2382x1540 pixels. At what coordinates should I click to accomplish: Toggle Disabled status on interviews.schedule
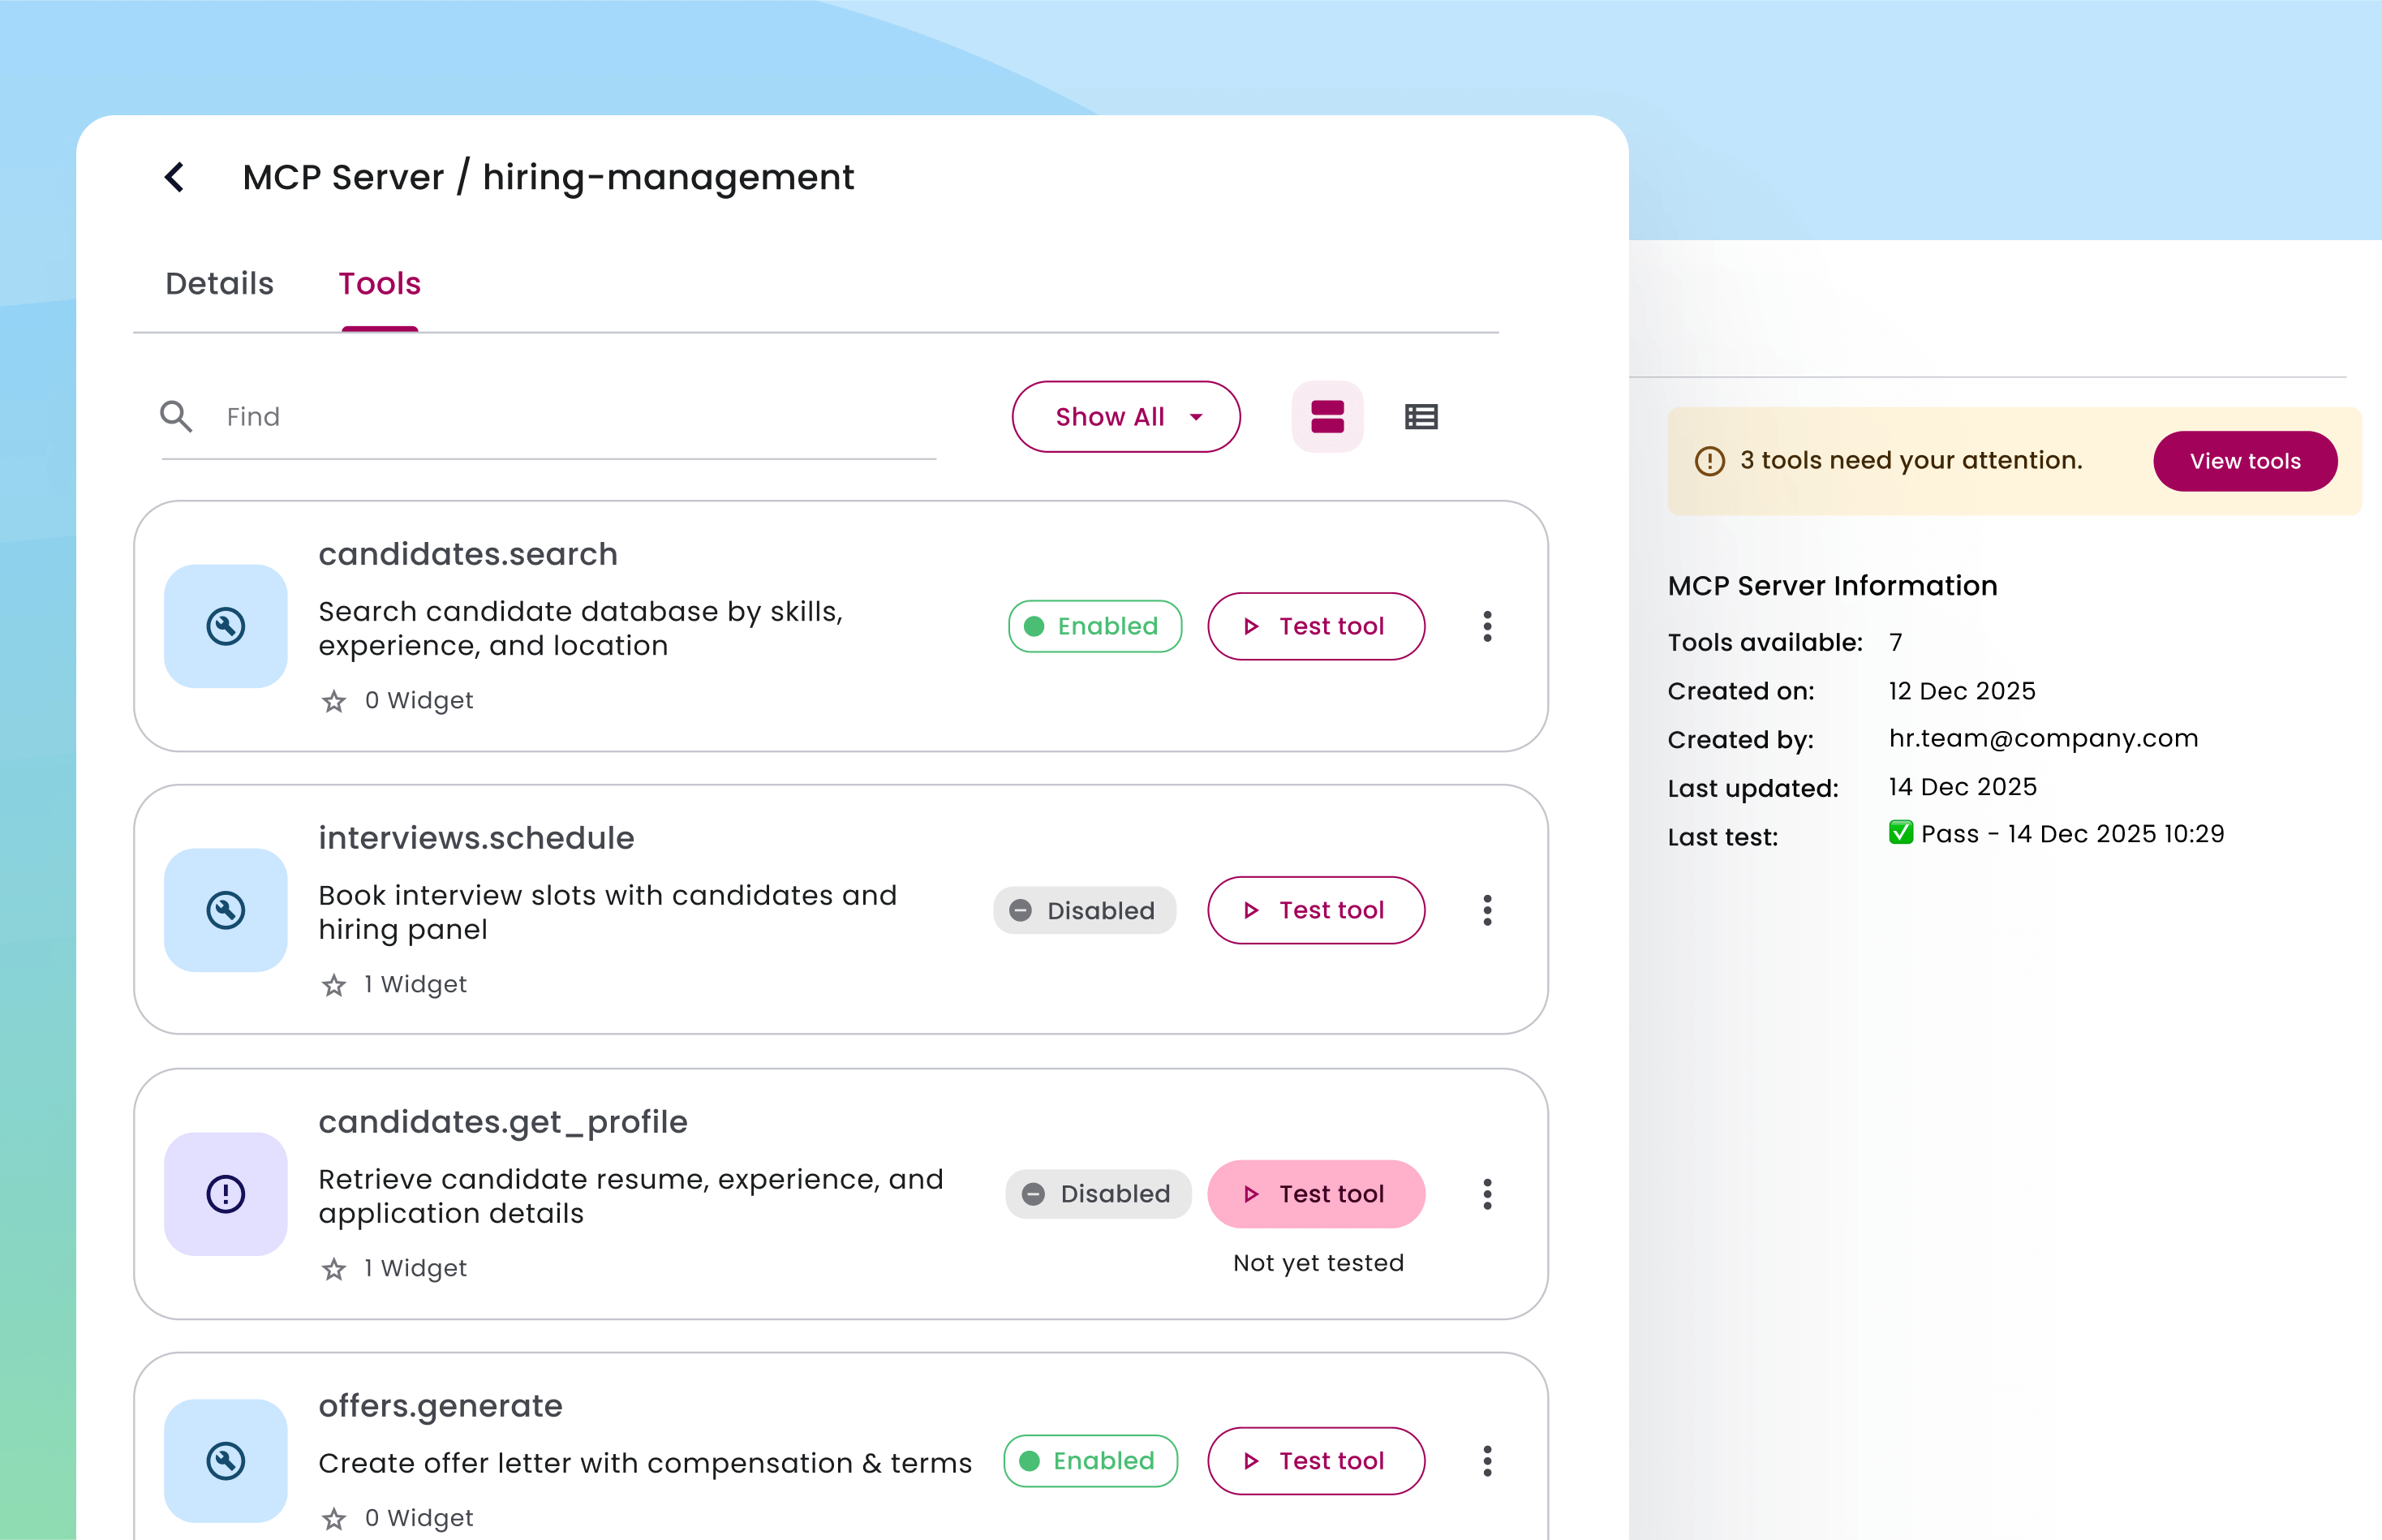point(1084,910)
